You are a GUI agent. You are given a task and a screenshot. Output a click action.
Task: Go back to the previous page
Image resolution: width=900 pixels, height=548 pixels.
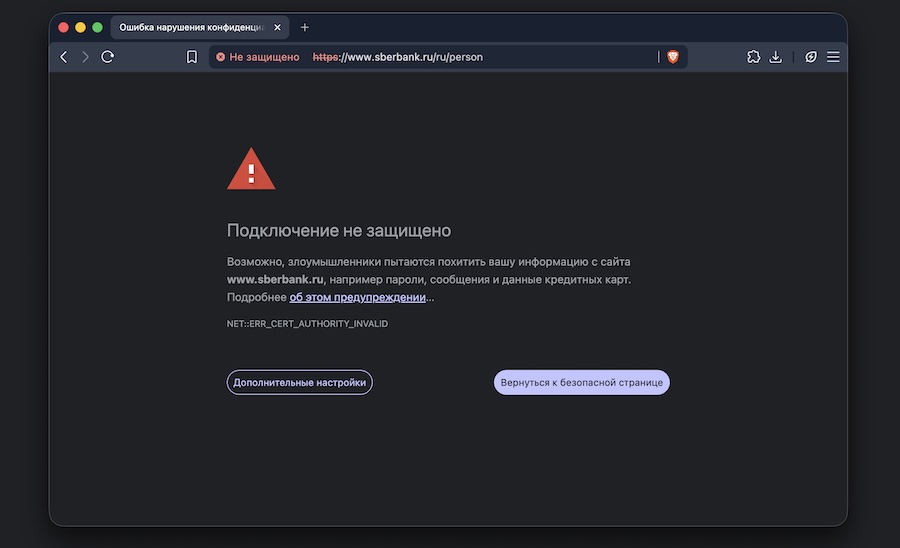coord(64,57)
